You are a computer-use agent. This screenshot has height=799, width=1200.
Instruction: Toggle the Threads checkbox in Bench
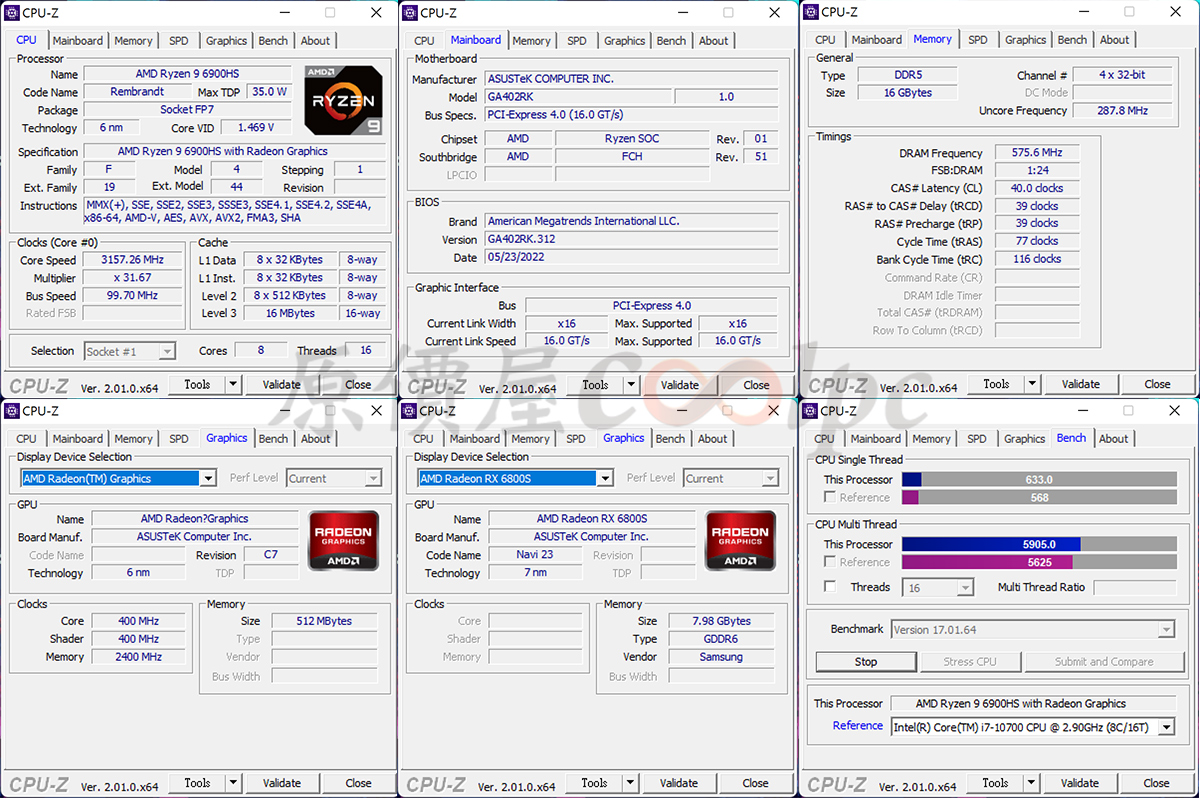click(829, 587)
